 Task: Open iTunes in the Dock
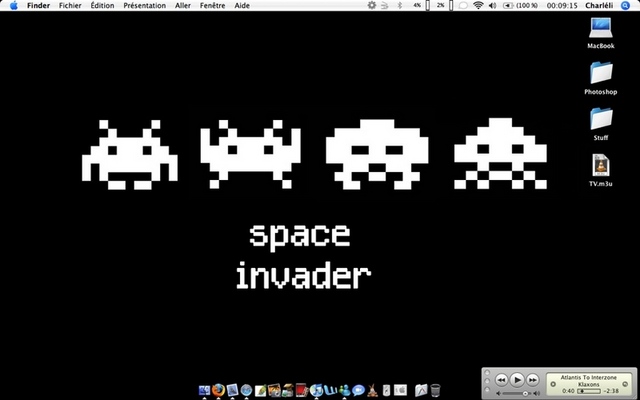317,389
